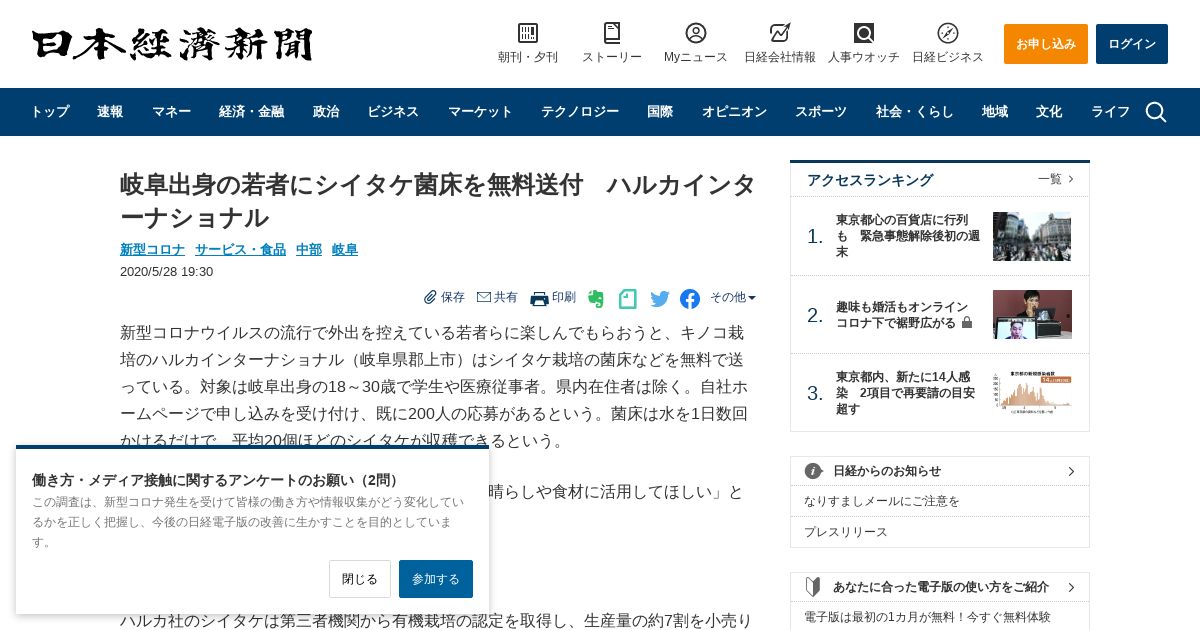The height and width of the screenshot is (630, 1200).
Task: Share via the green note icon
Action: click(x=628, y=298)
